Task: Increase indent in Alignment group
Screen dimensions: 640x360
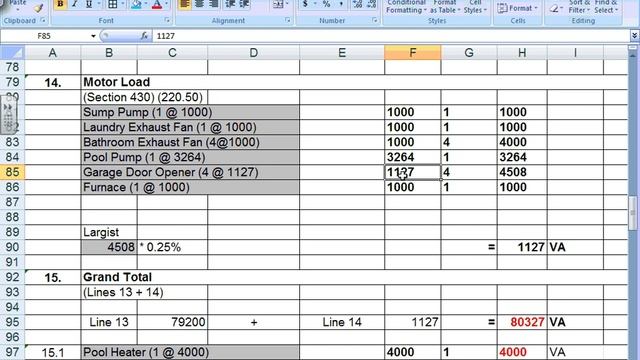Action: click(x=244, y=4)
